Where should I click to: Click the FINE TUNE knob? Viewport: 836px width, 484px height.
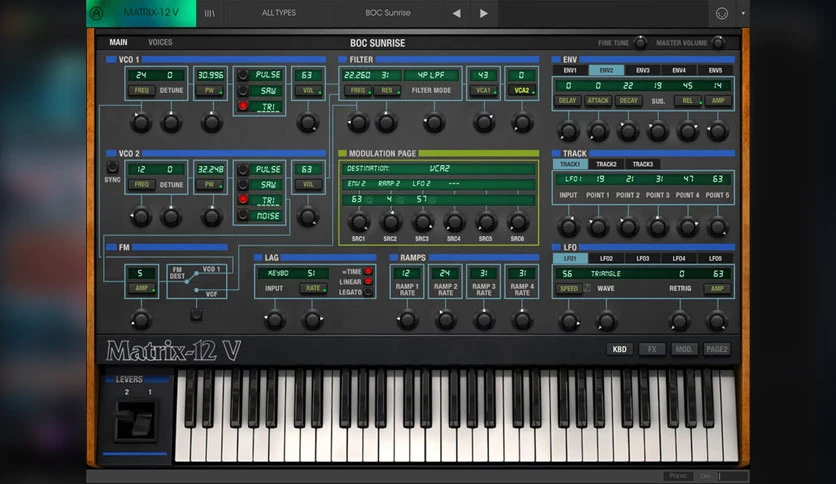[640, 42]
